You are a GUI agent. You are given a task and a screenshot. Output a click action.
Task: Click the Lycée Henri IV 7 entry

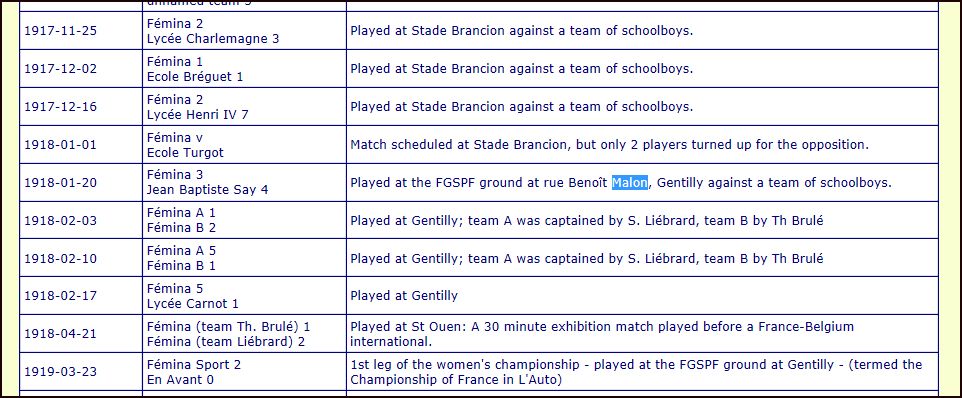point(198,115)
